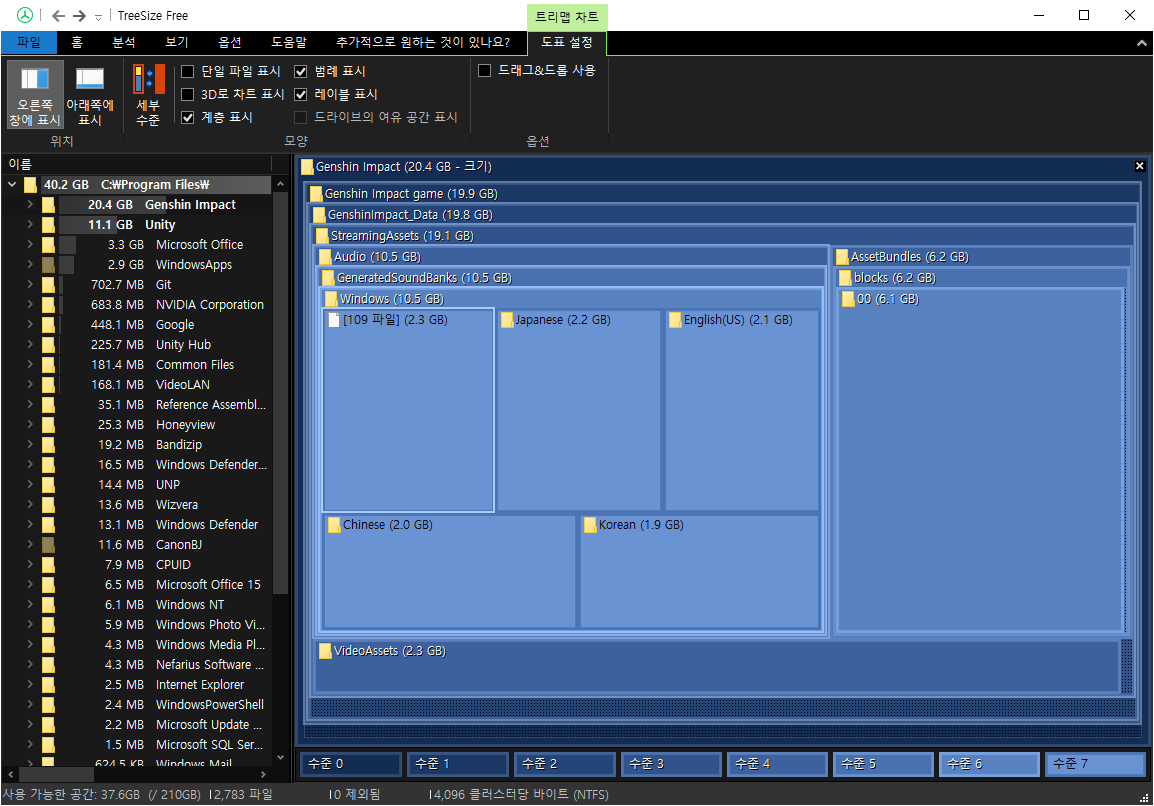
Task: Go forward with the right arrow icon
Action: (79, 15)
